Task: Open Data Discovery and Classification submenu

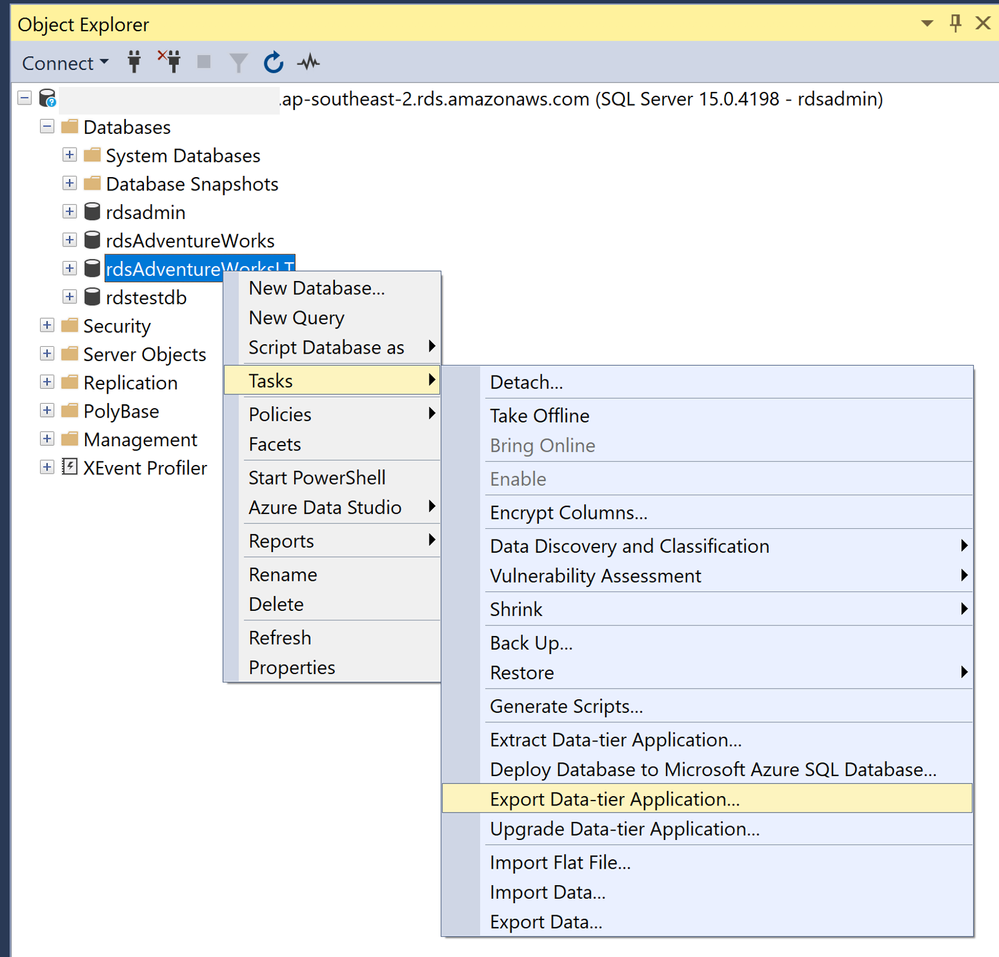Action: (708, 546)
